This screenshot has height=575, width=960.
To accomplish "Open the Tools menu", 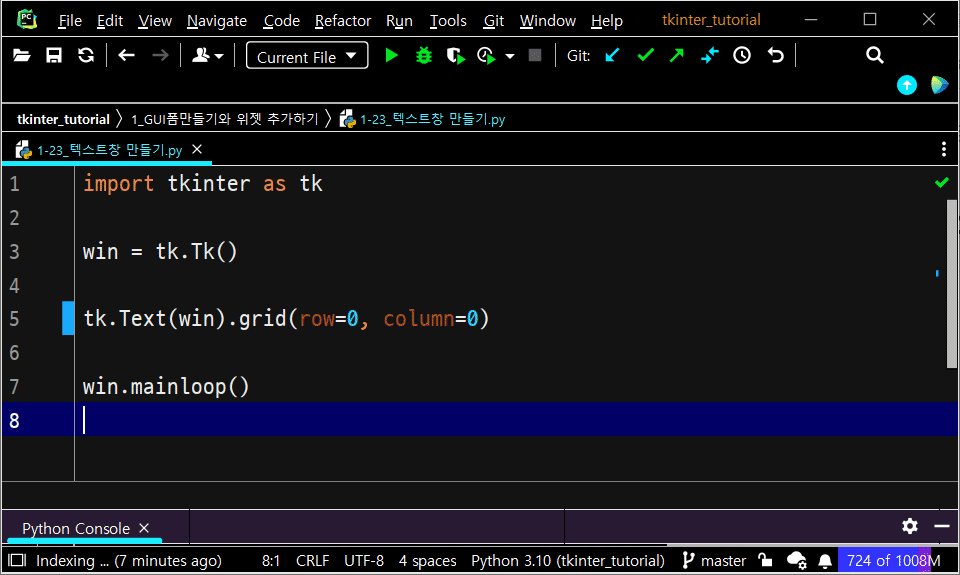I will pos(448,21).
